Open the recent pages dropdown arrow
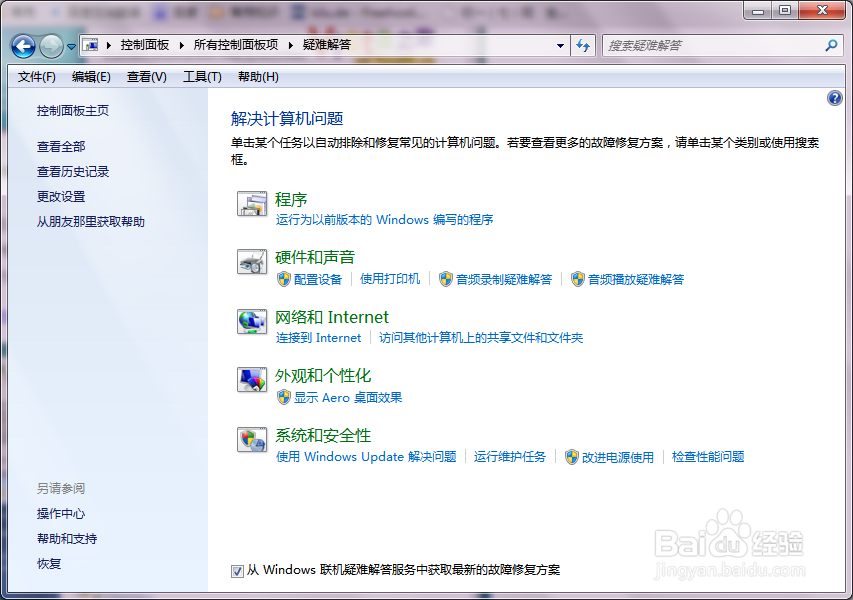This screenshot has height=600, width=853. (71, 47)
